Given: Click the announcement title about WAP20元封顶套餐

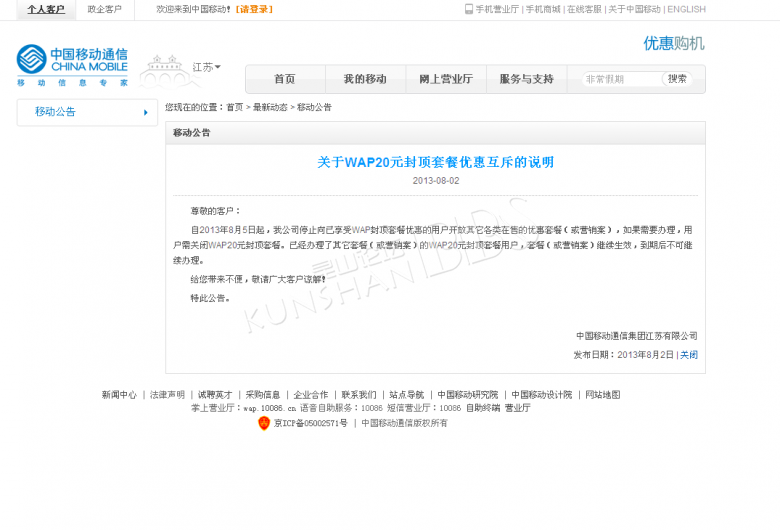Looking at the screenshot, I should [x=435, y=162].
